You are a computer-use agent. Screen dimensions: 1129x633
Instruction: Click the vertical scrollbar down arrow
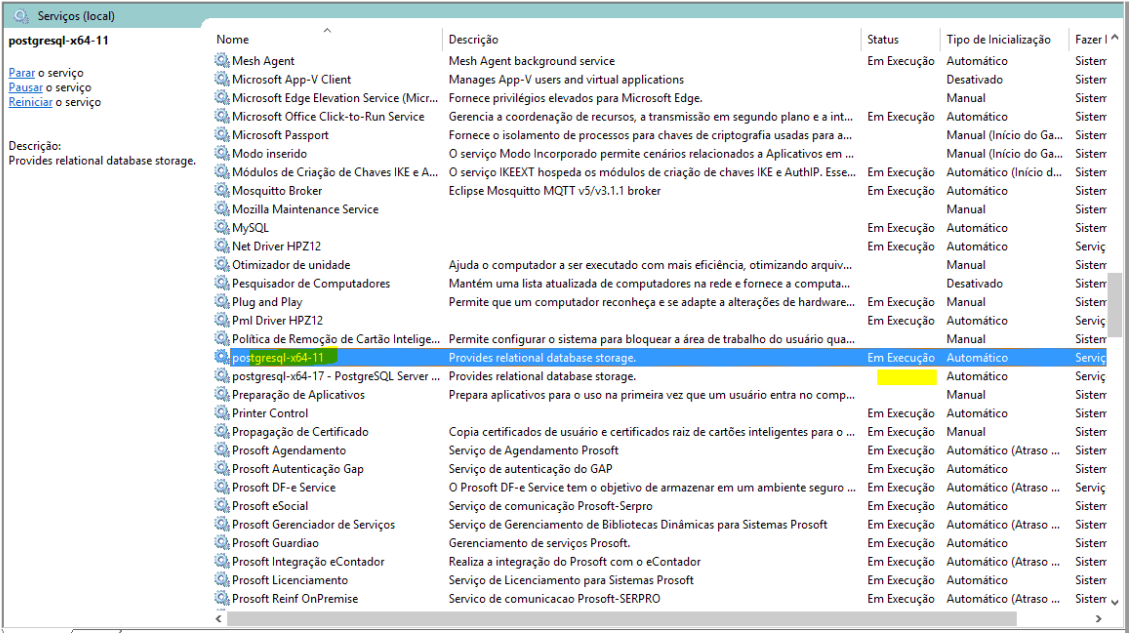pyautogui.click(x=1115, y=602)
